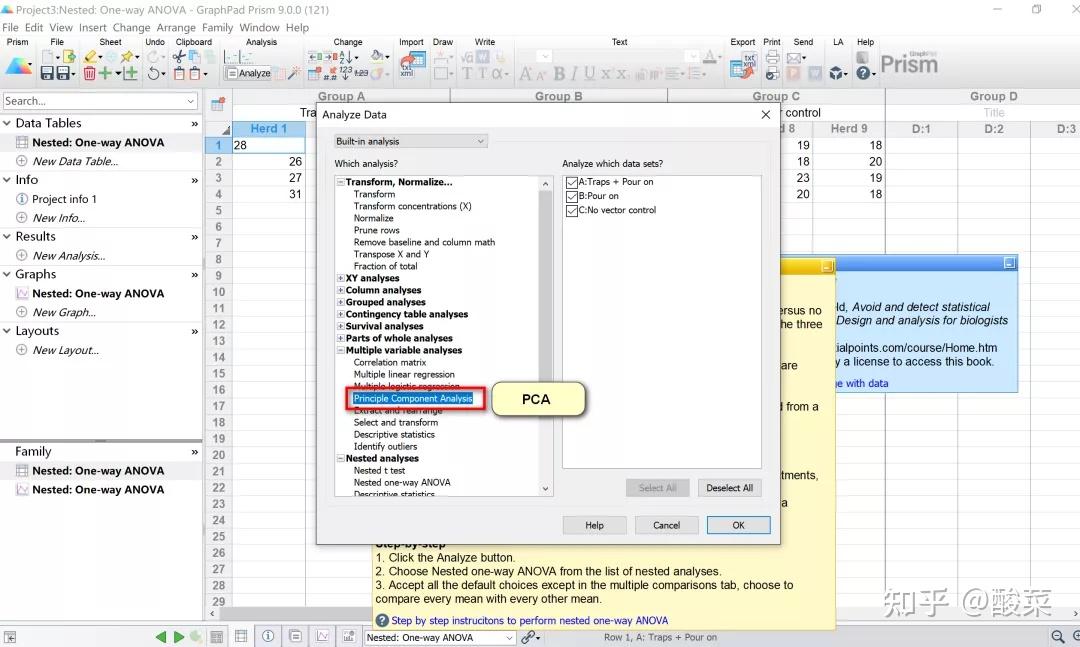Click the analysis list scrollbar down arrow
Screen dimensions: 1080x647
[545, 489]
